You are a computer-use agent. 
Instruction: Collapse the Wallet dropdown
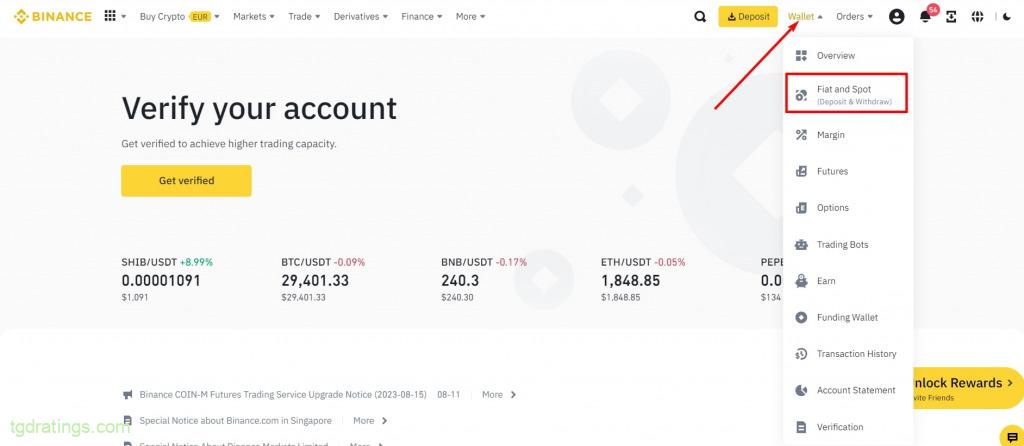pyautogui.click(x=805, y=17)
